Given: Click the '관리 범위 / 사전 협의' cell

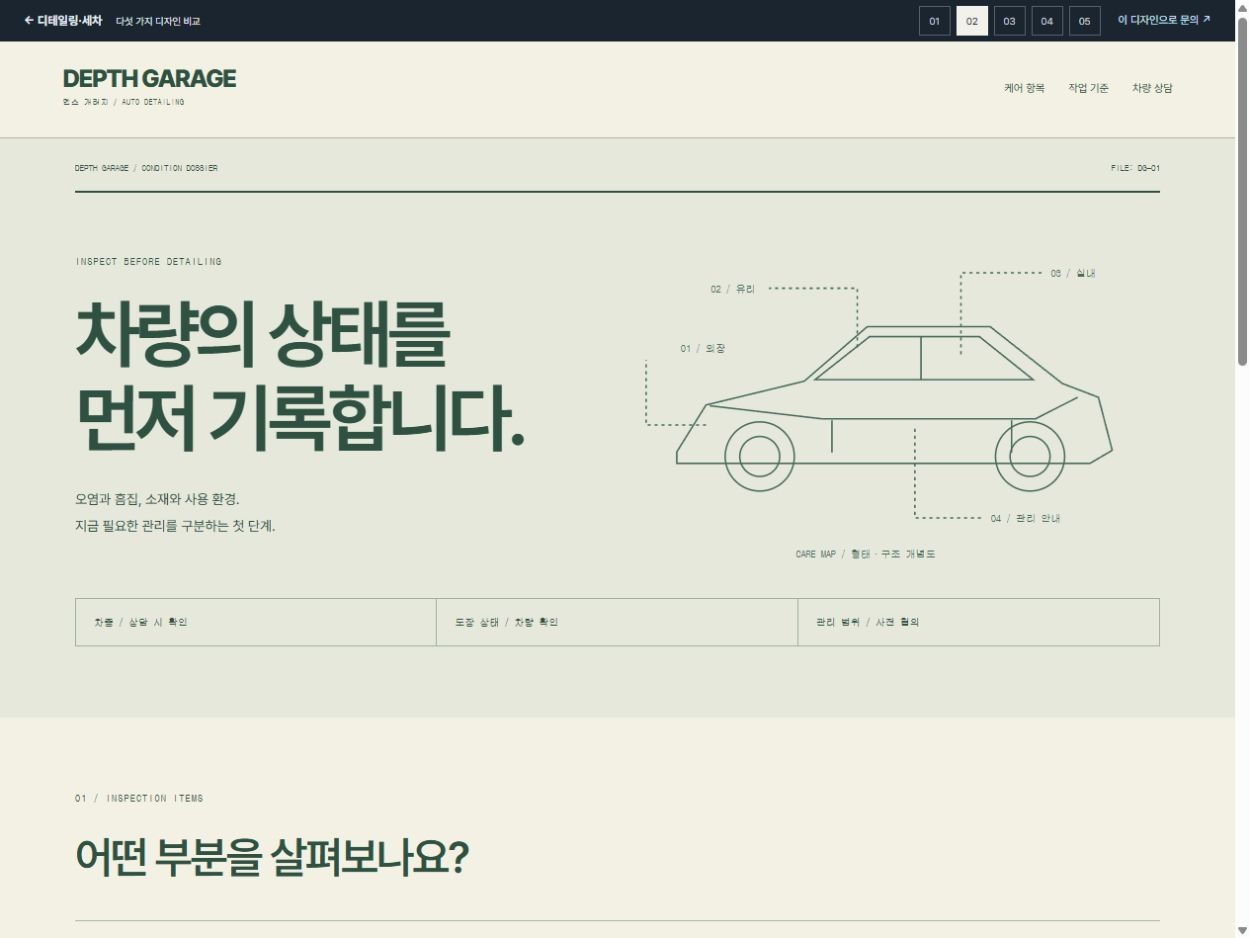Looking at the screenshot, I should click(x=978, y=622).
